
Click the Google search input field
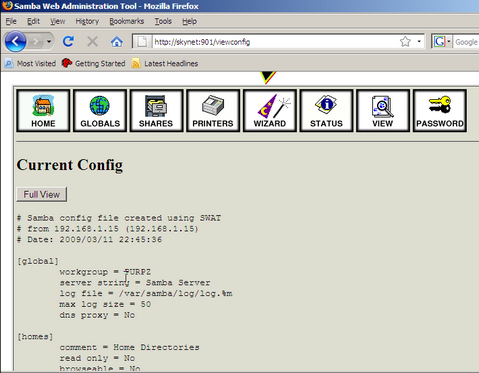click(466, 42)
